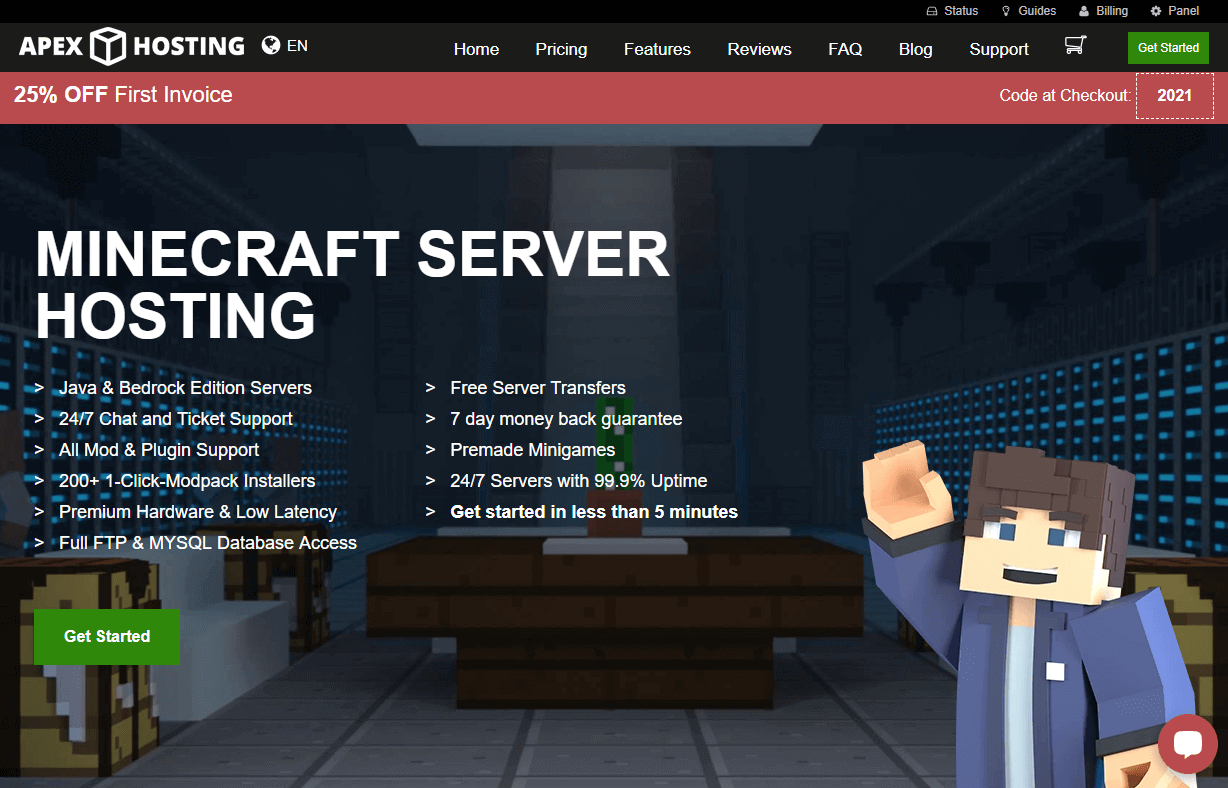Copy the 2021 checkout code box
Image resolution: width=1228 pixels, height=788 pixels.
pos(1174,96)
